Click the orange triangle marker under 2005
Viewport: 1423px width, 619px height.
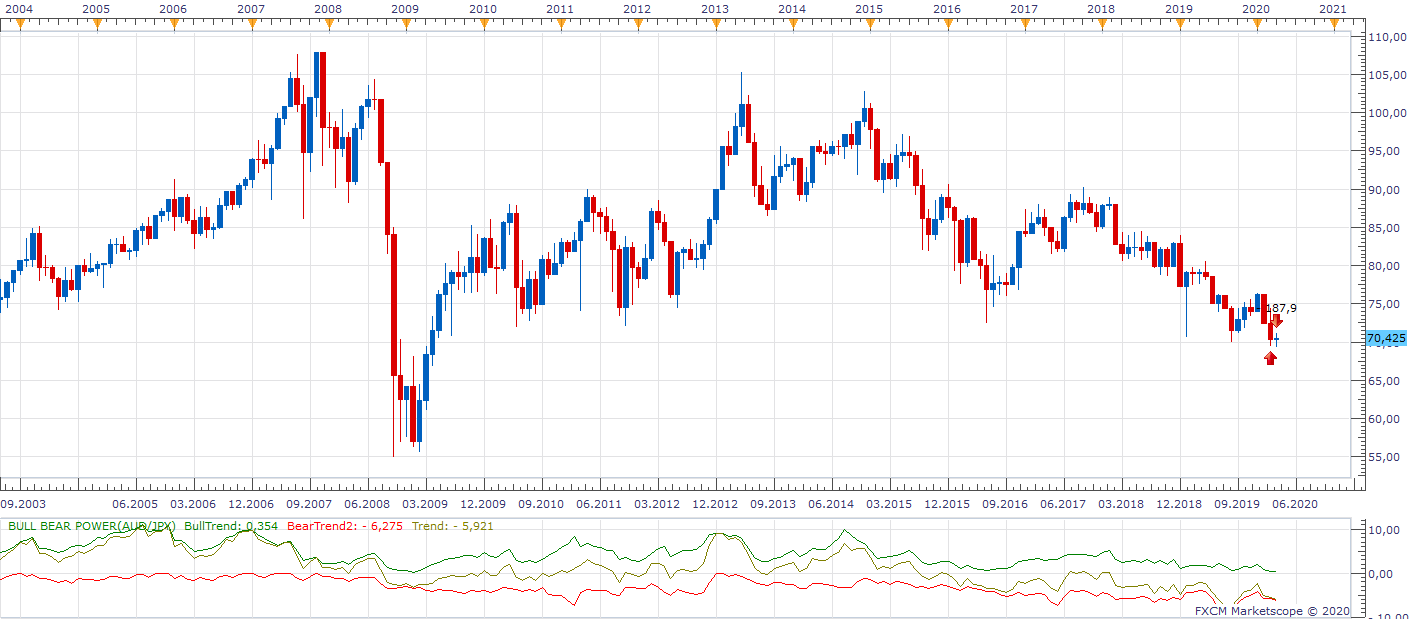tap(97, 23)
